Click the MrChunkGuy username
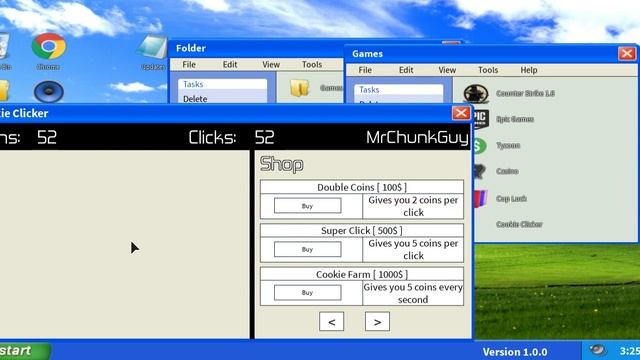The height and width of the screenshot is (360, 640). coord(417,138)
